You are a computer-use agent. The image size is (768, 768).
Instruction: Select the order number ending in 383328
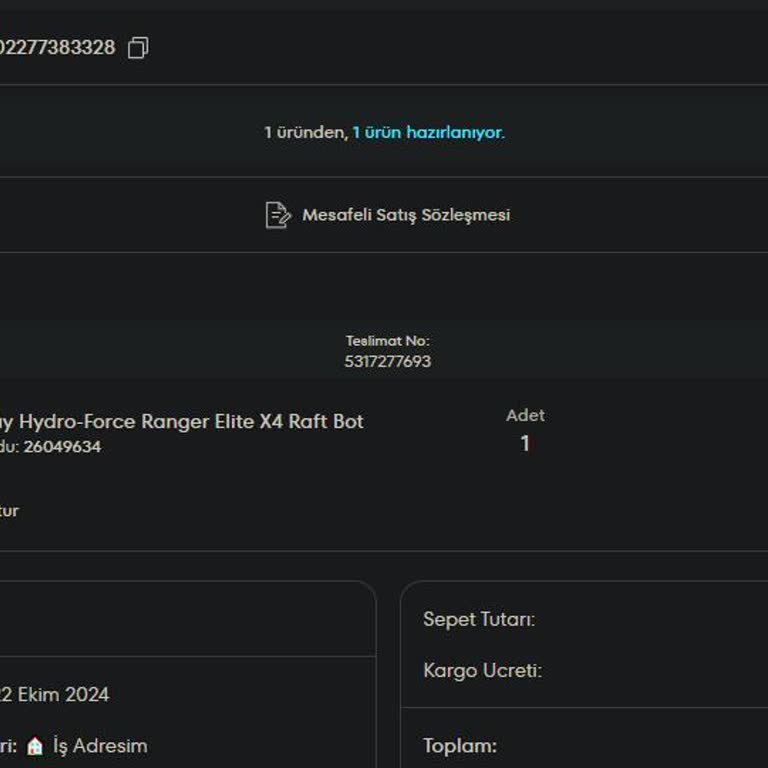click(57, 48)
